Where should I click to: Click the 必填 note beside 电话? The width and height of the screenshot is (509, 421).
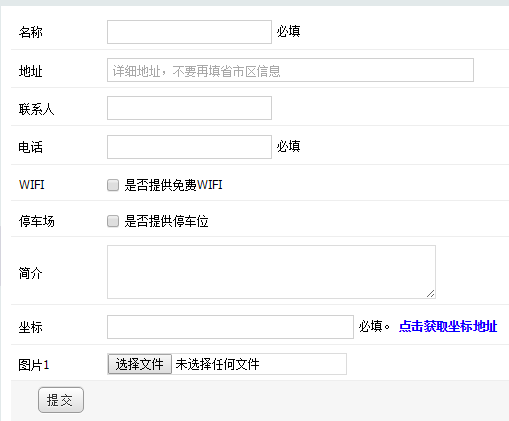coord(288,146)
